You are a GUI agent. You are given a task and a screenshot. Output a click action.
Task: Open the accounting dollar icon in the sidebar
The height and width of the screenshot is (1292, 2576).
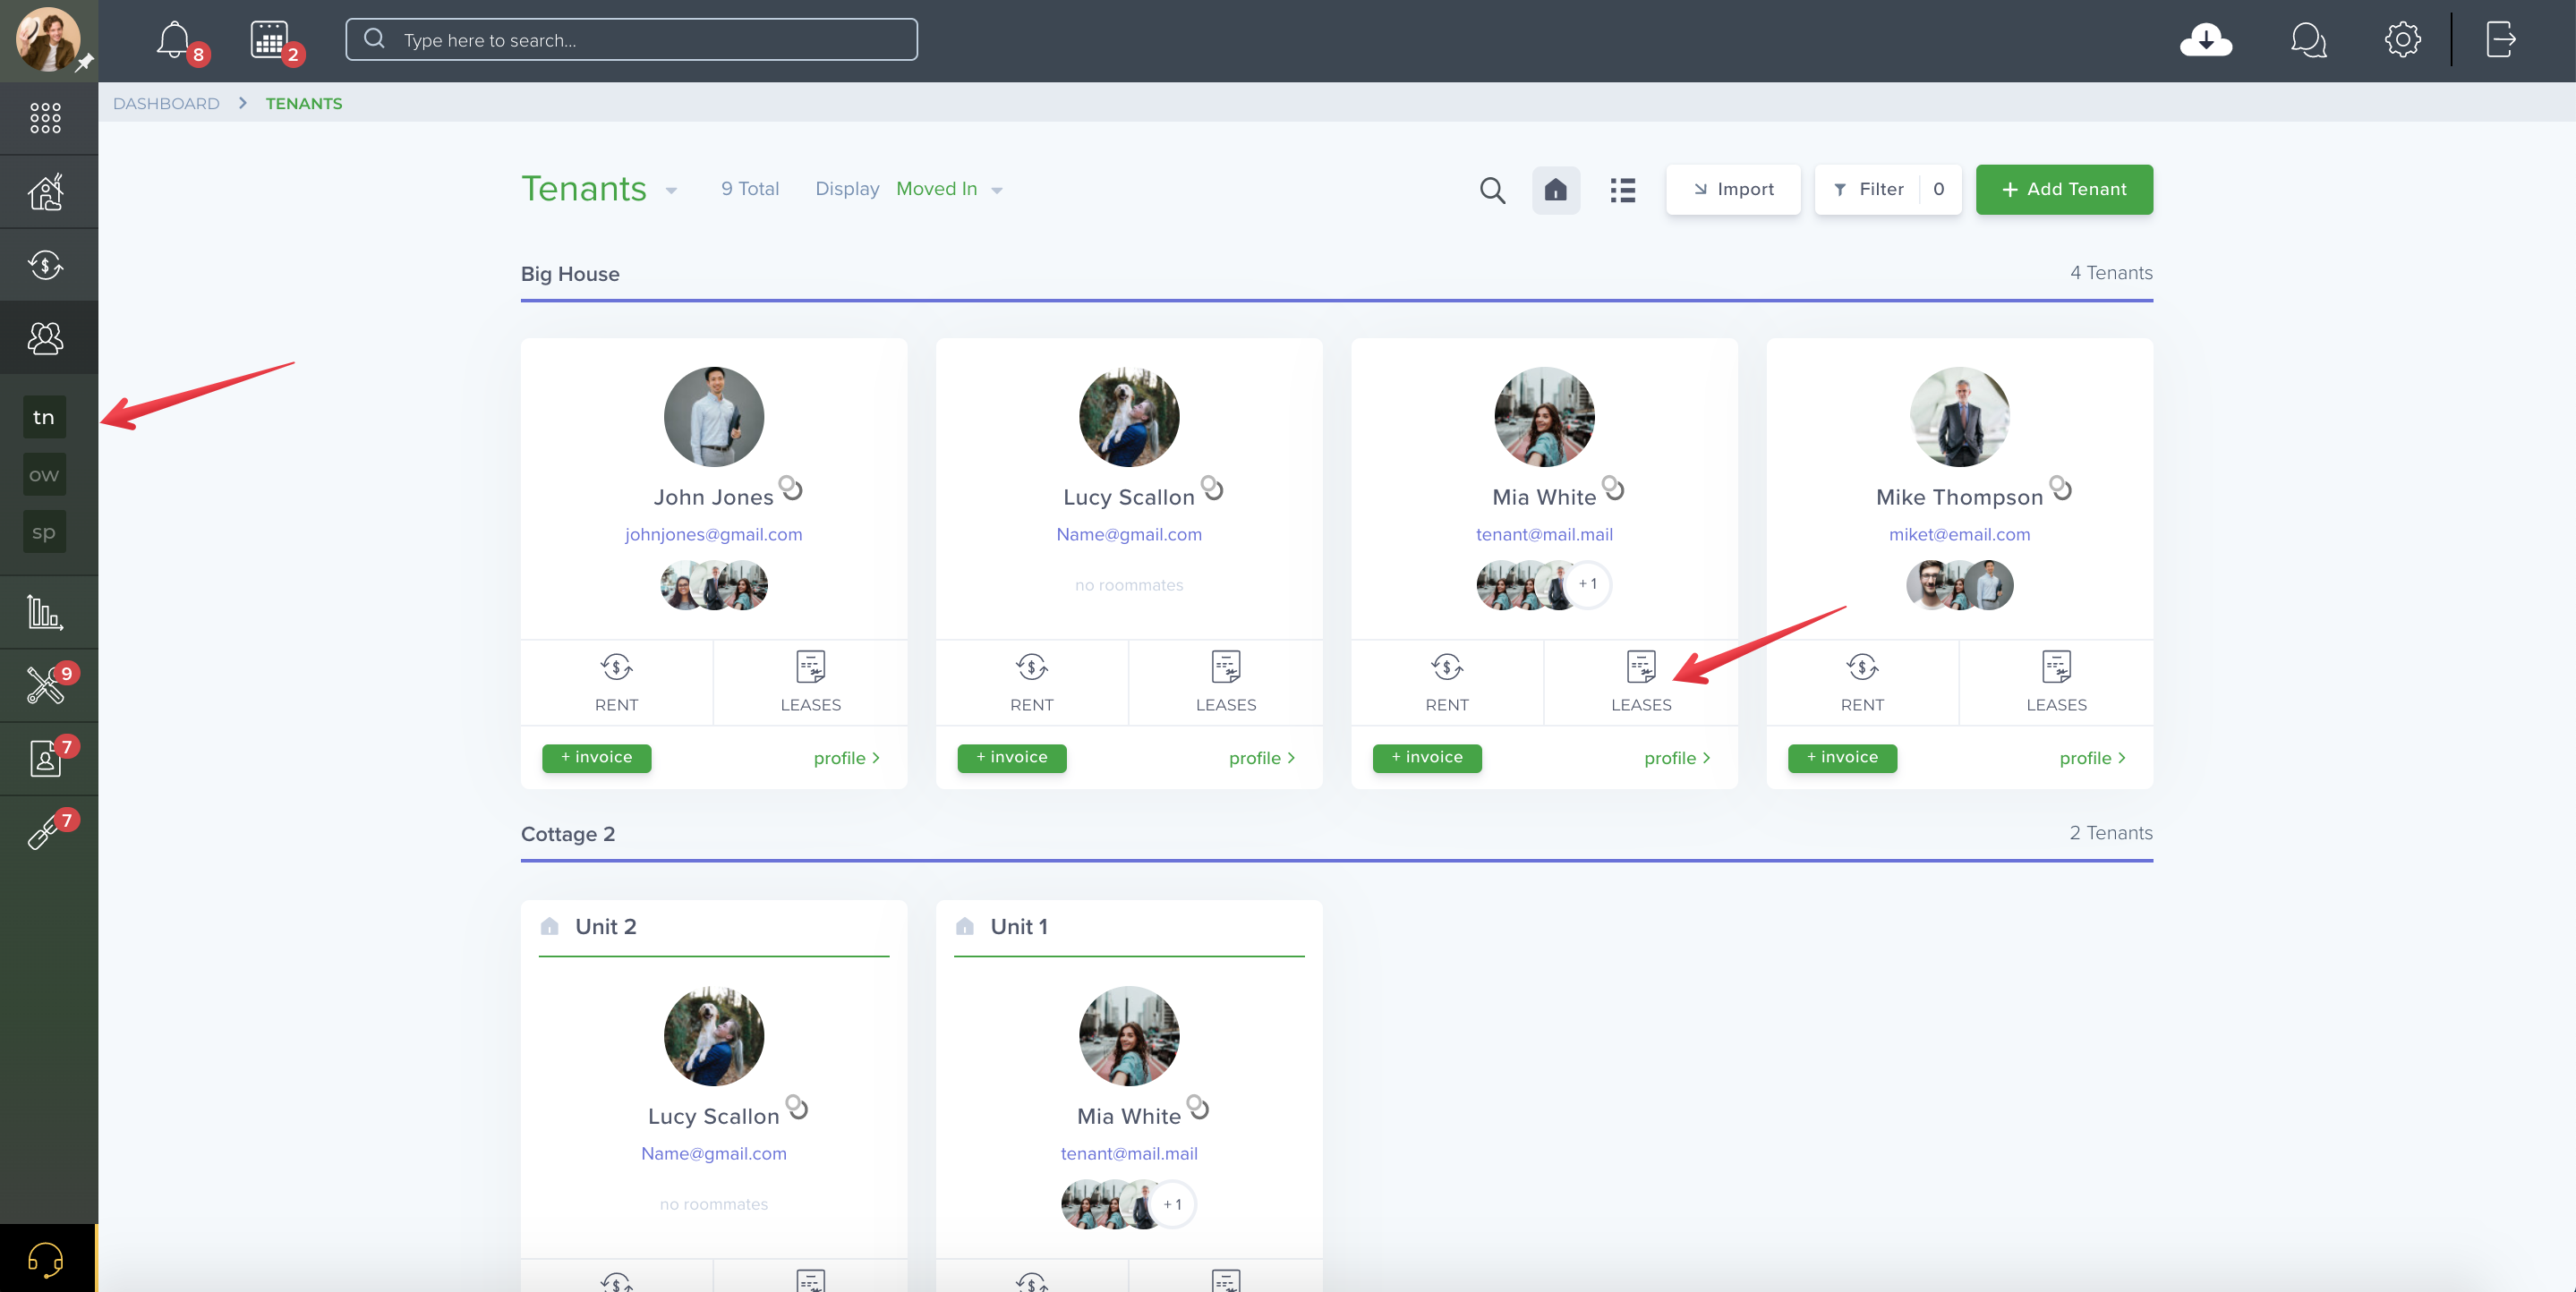coord(45,265)
